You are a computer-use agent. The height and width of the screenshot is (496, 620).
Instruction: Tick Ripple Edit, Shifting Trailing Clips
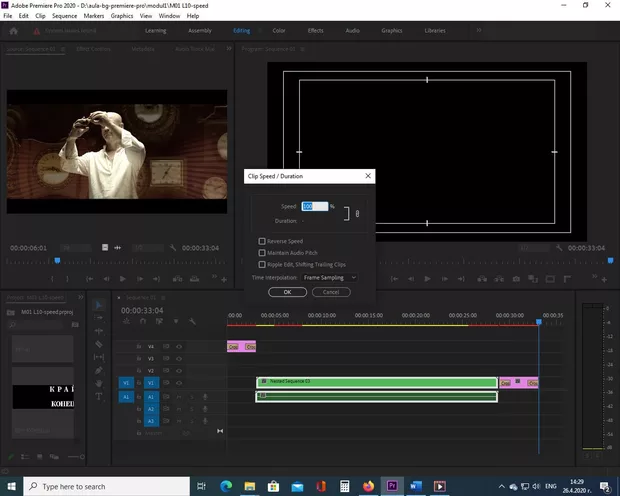coord(262,265)
